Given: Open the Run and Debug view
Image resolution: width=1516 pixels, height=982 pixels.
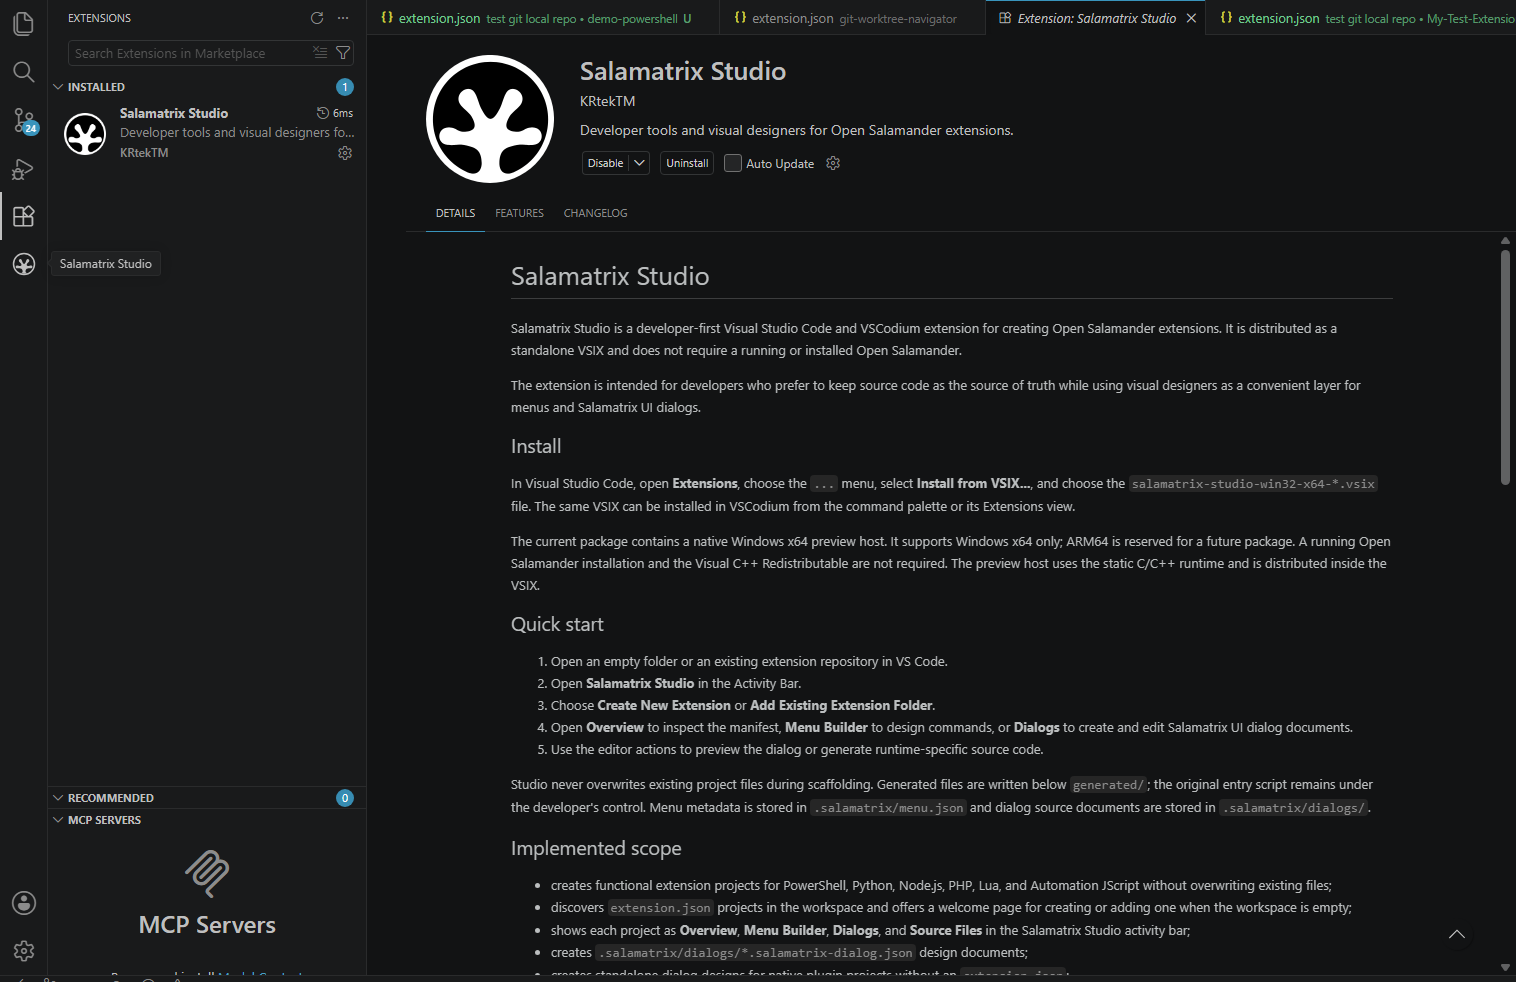Looking at the screenshot, I should tap(24, 169).
